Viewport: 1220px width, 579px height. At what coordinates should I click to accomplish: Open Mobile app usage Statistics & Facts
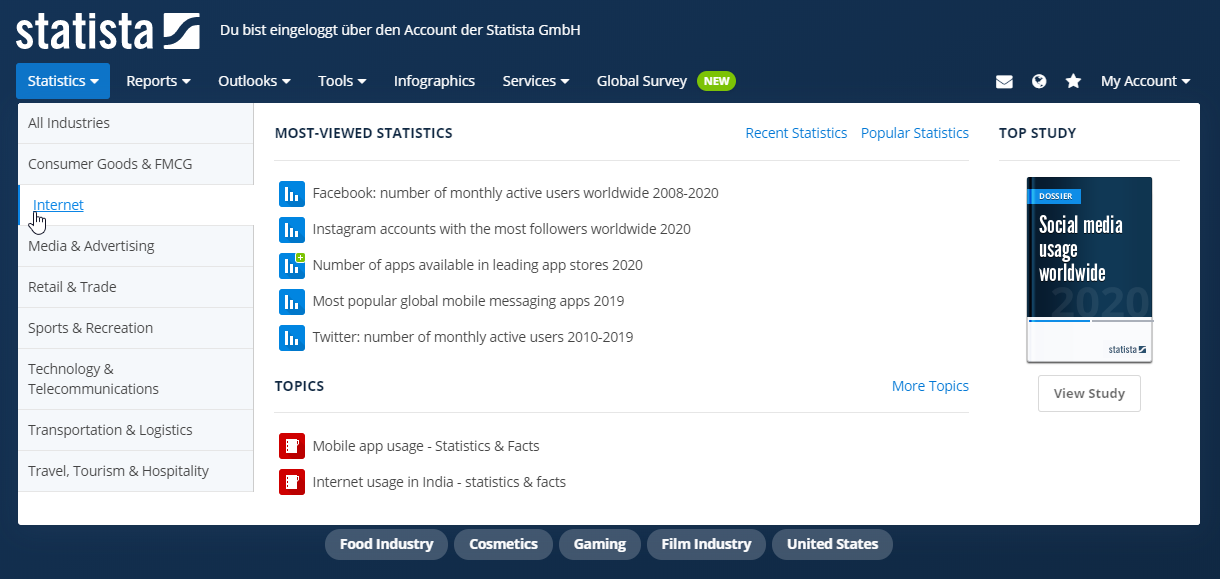(x=426, y=446)
